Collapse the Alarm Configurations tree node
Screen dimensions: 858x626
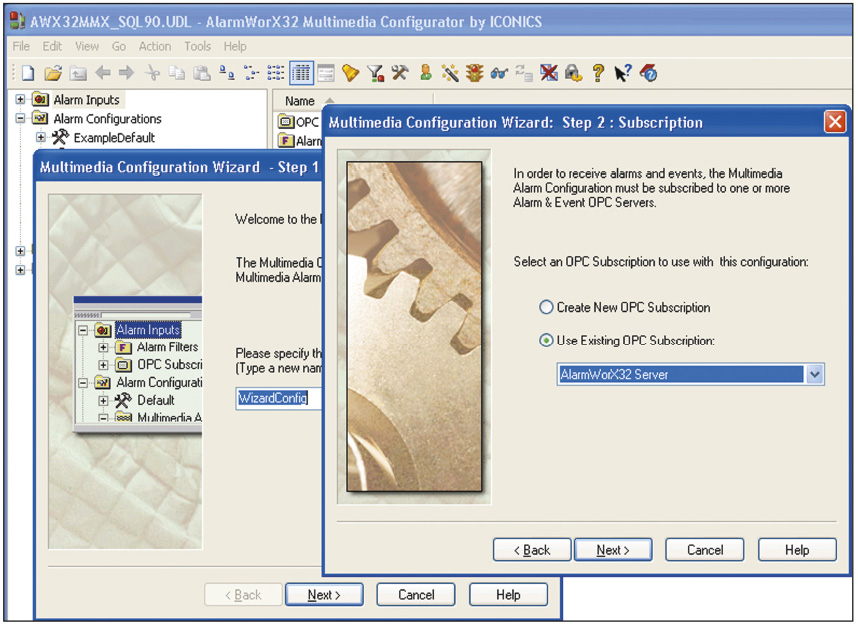coord(20,118)
